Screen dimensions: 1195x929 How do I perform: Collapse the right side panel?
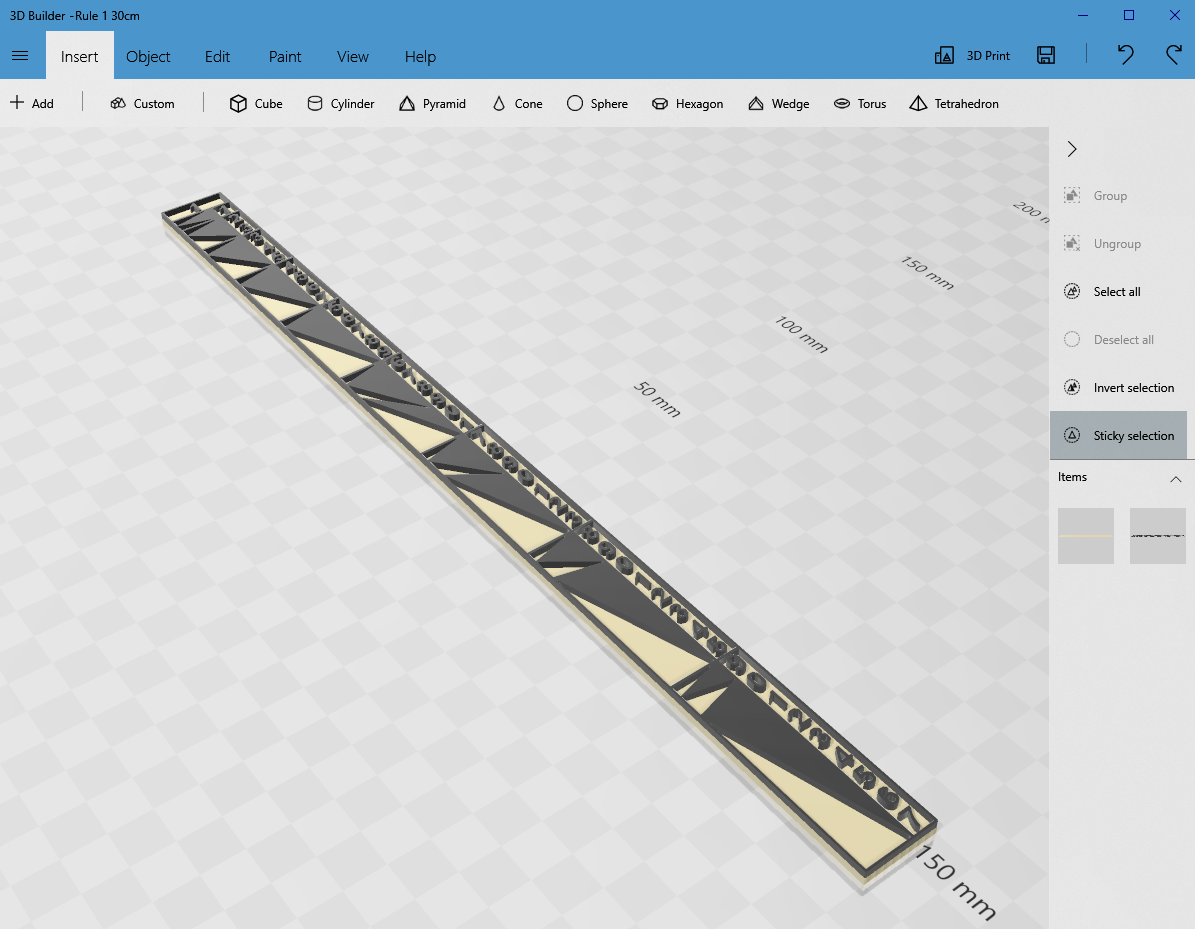coord(1071,148)
